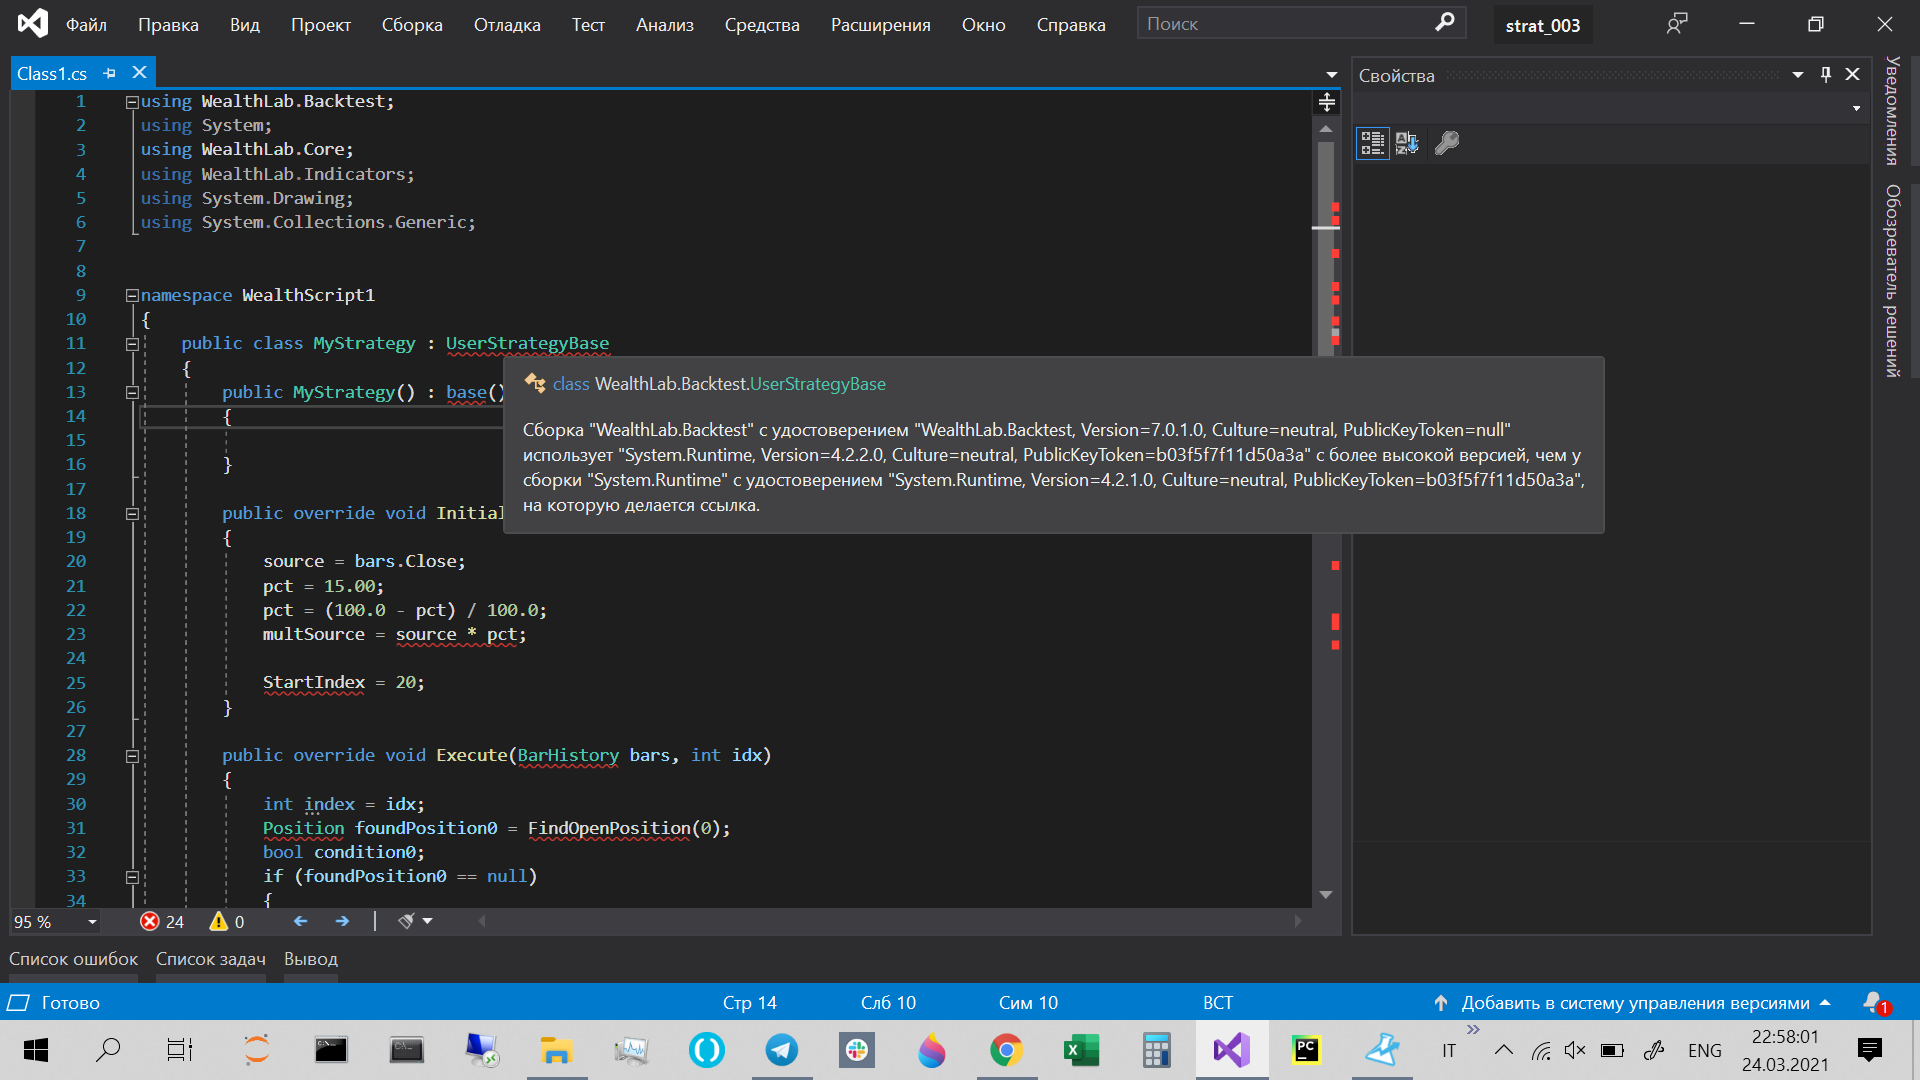Click the red error count icon
This screenshot has height=1080, width=1920.
pos(150,921)
